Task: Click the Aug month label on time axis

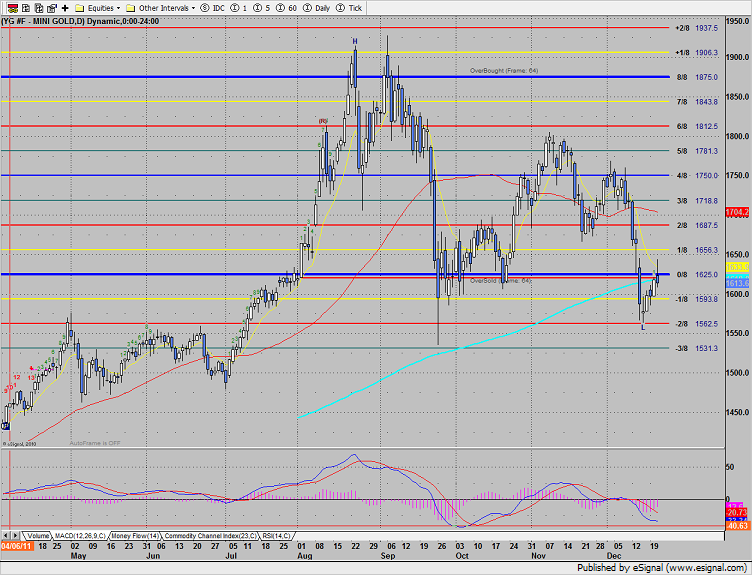Action: point(305,556)
